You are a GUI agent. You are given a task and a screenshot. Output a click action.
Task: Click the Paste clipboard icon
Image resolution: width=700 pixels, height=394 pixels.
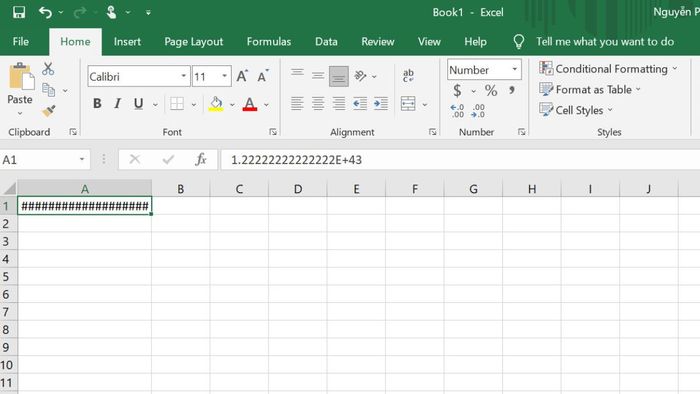tap(21, 76)
